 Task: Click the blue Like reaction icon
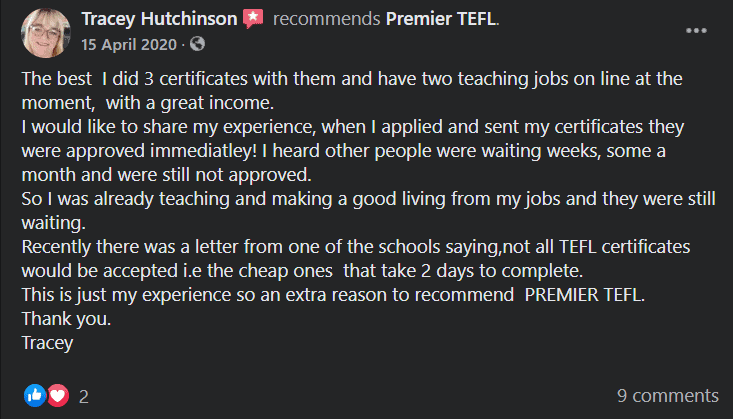[37, 395]
